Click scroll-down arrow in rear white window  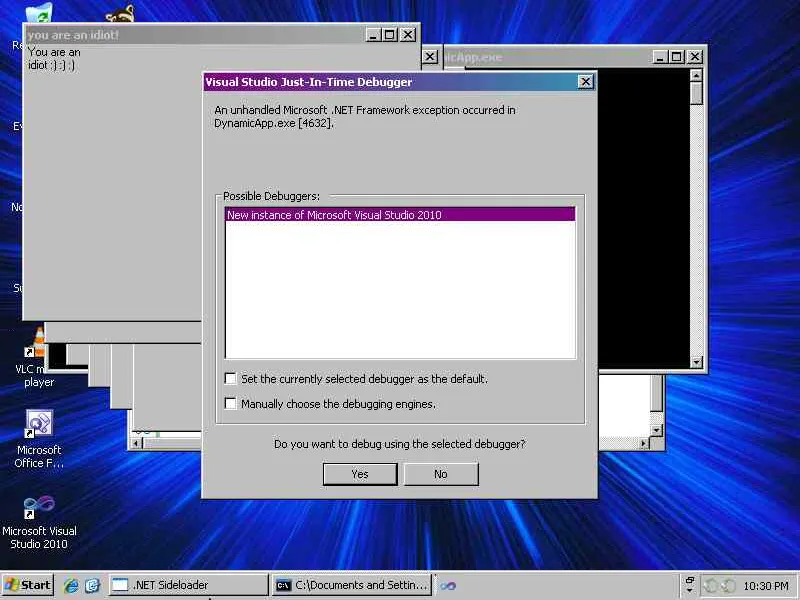tap(656, 431)
